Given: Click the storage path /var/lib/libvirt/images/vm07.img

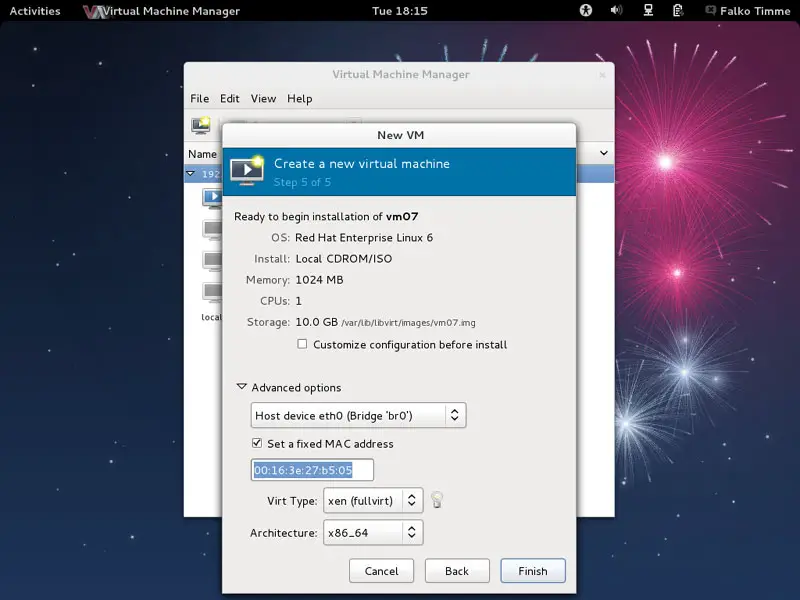Looking at the screenshot, I should coord(408,323).
